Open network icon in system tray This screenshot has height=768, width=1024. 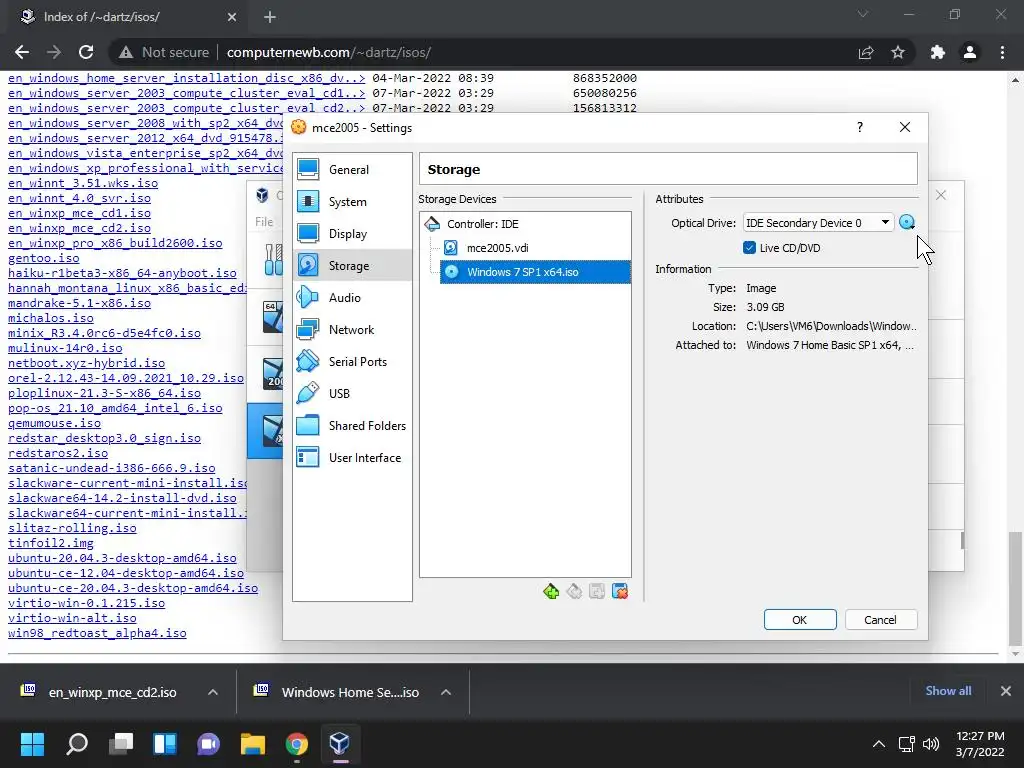pos(906,744)
